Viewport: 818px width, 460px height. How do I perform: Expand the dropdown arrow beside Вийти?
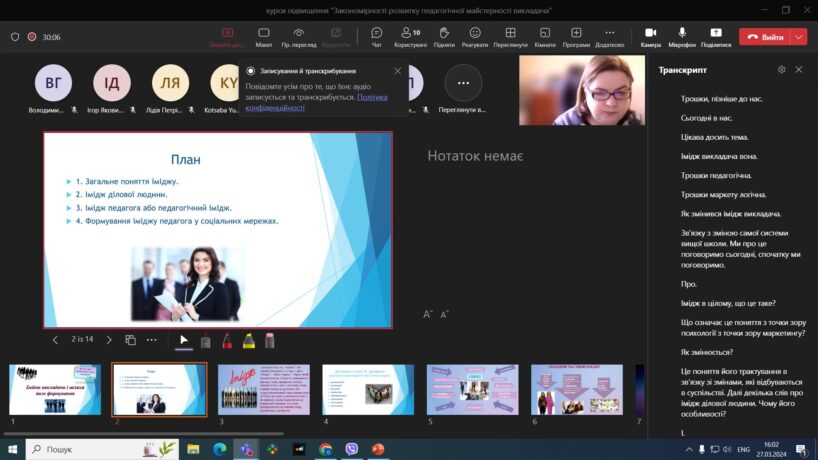pyautogui.click(x=798, y=37)
